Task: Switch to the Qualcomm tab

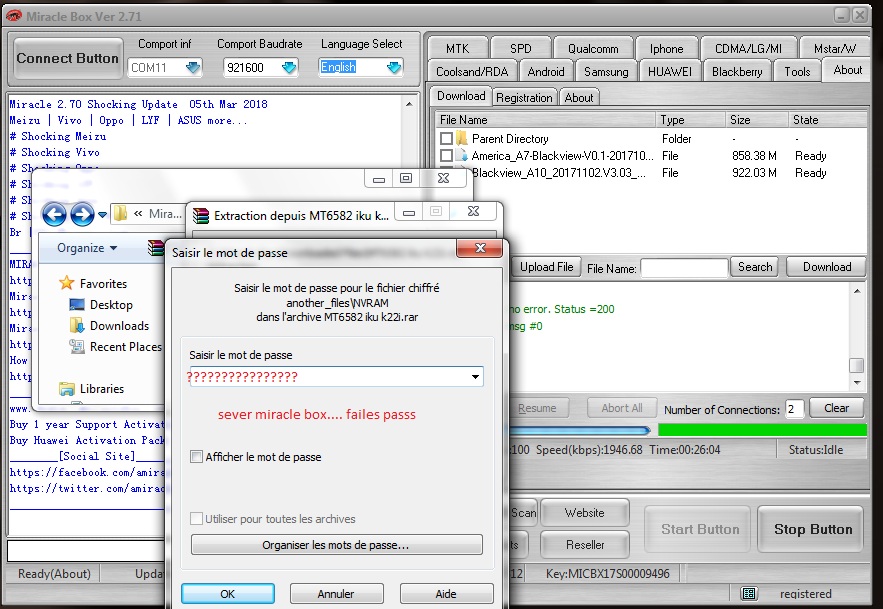Action: pos(593,48)
